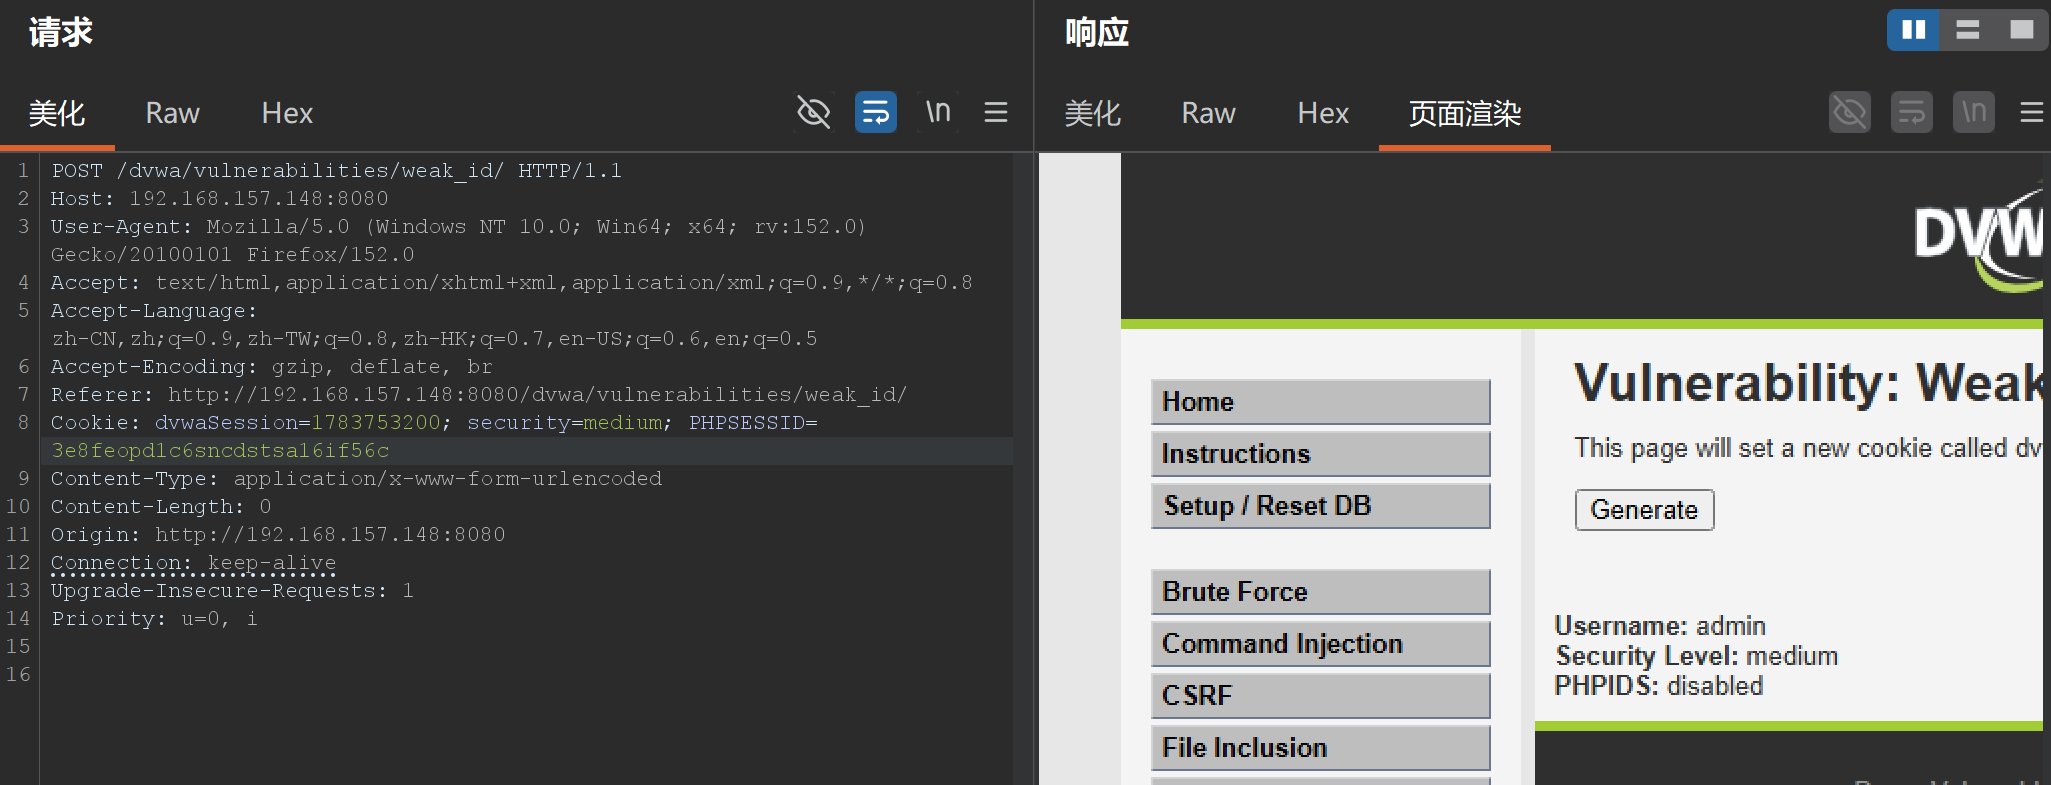Open request panel hamburger menu
The height and width of the screenshot is (785, 2051).
[x=995, y=112]
